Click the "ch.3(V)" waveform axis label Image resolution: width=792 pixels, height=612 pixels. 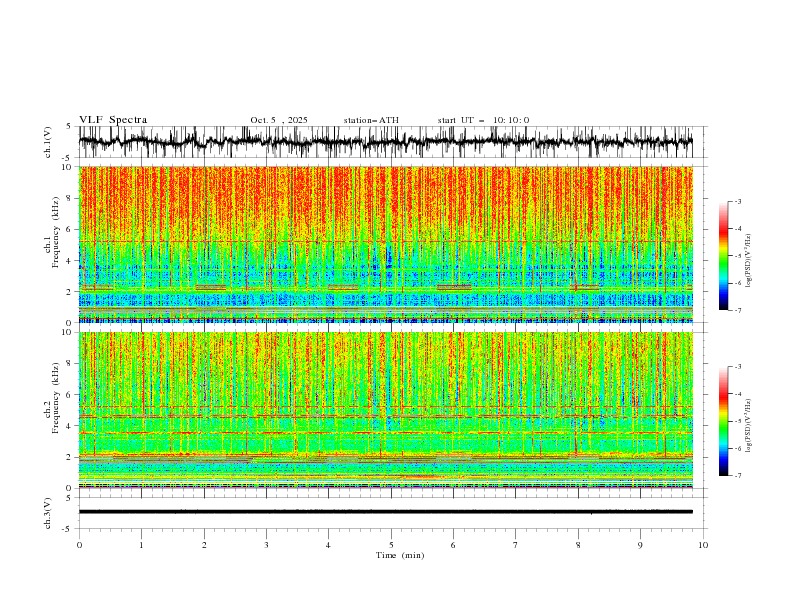(x=48, y=513)
